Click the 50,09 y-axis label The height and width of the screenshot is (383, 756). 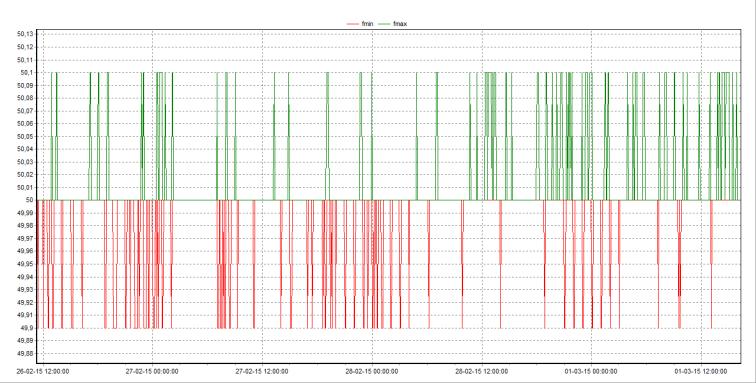pyautogui.click(x=25, y=85)
